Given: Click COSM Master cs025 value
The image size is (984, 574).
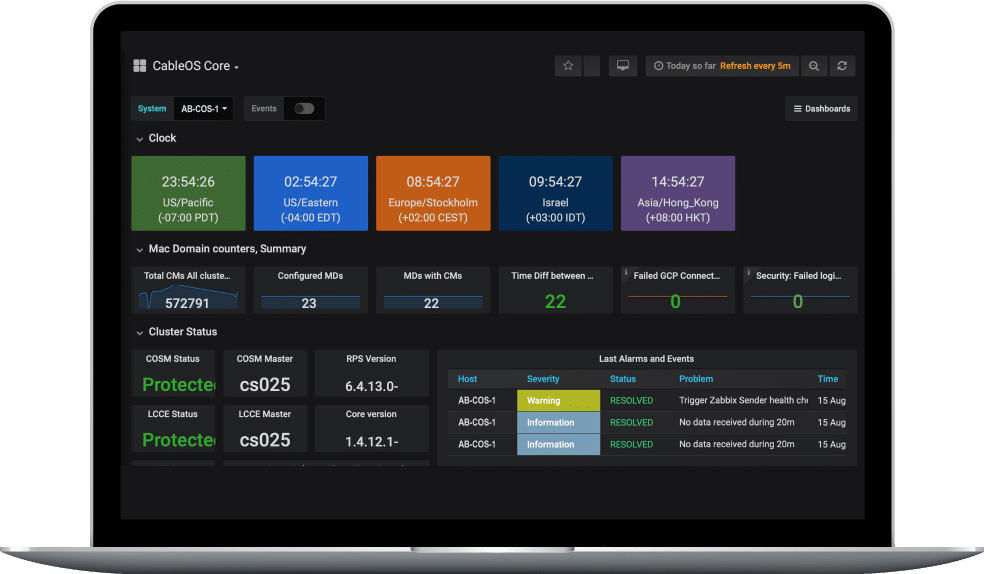Looking at the screenshot, I should tap(265, 385).
